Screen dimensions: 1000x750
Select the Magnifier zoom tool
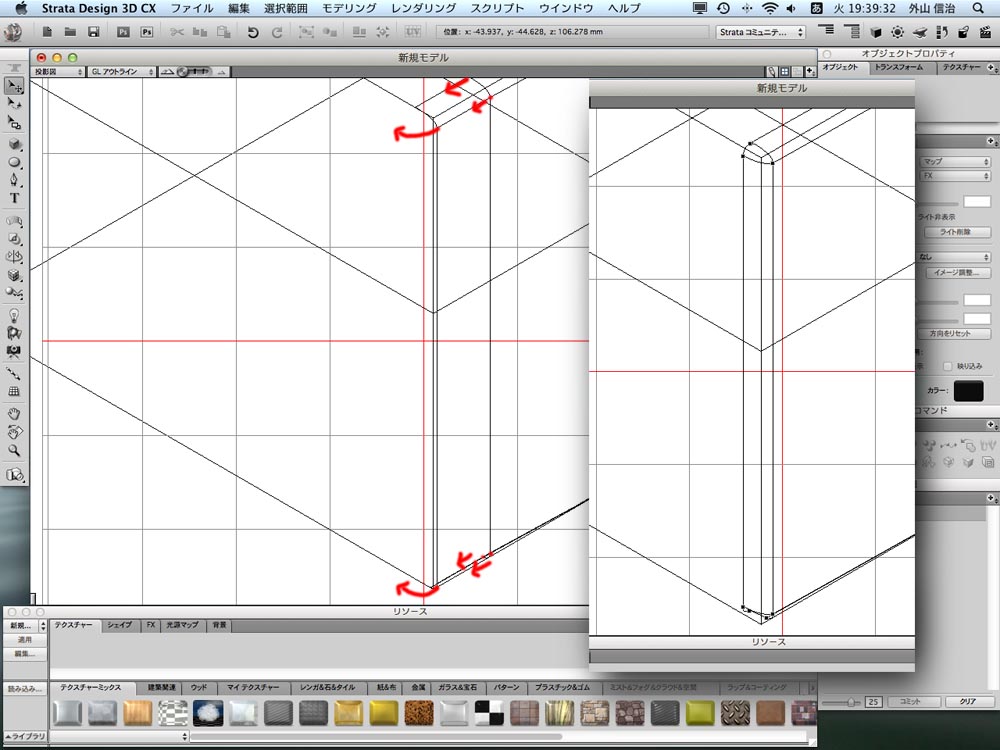pos(14,450)
